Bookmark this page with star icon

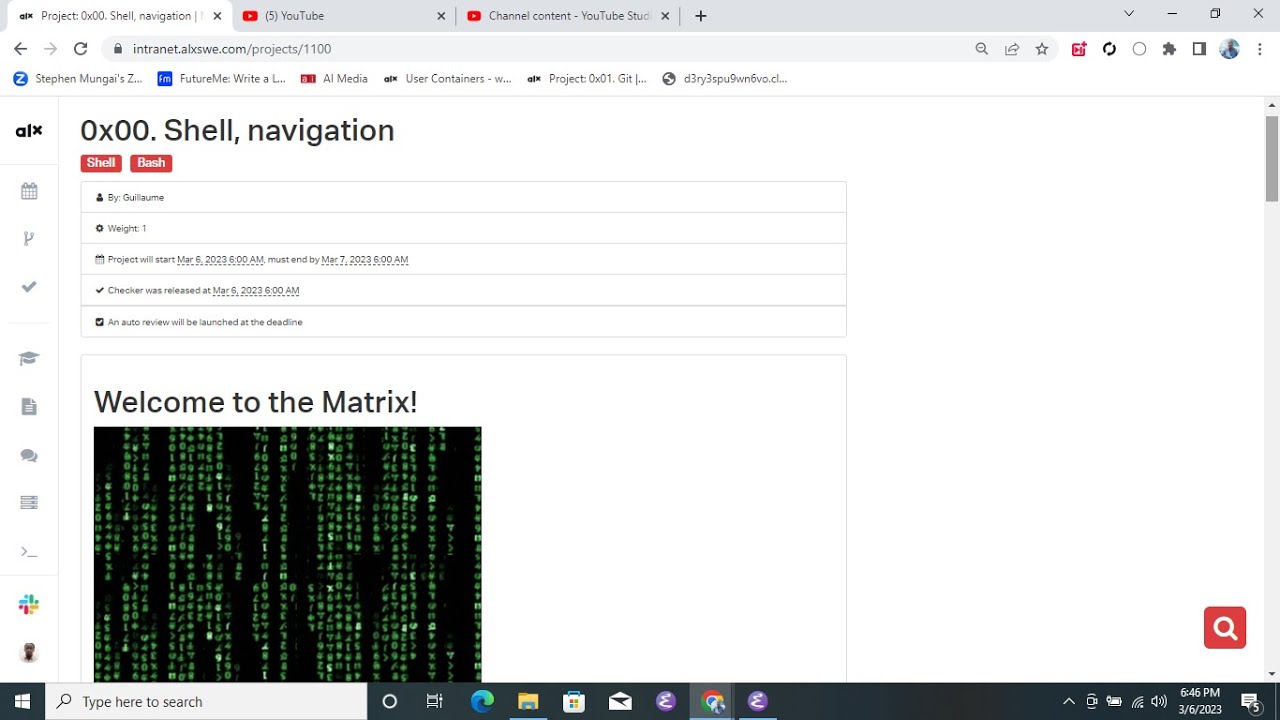pyautogui.click(x=1042, y=49)
